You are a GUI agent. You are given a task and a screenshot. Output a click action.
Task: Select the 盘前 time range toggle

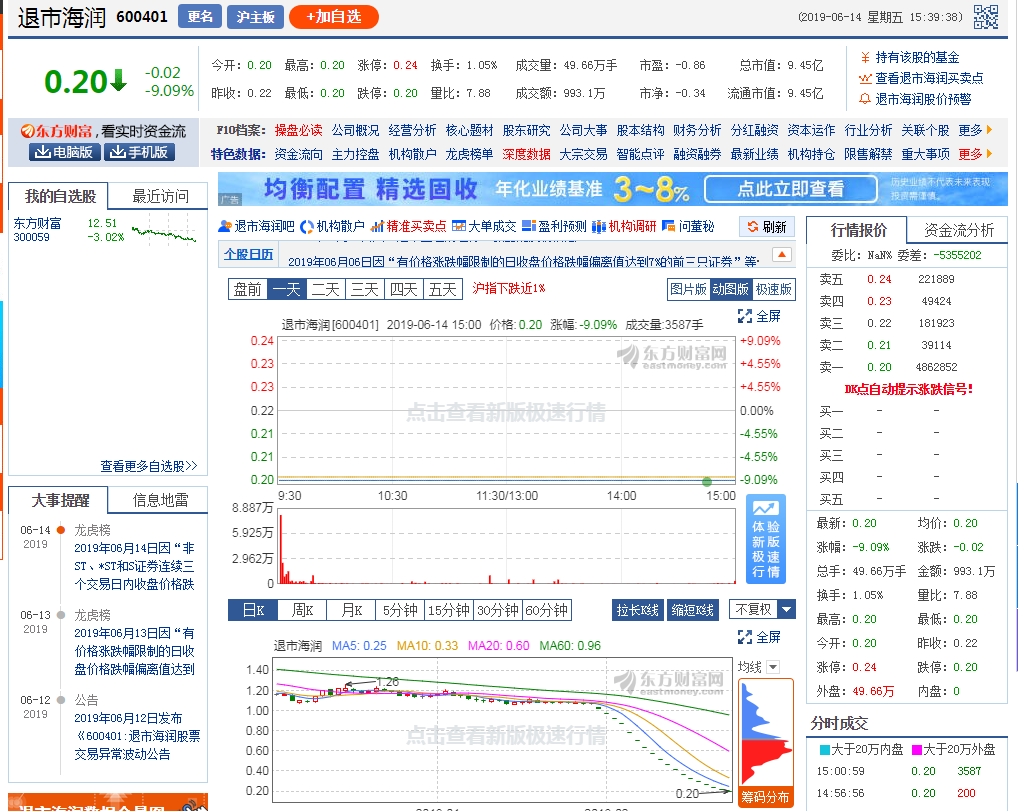click(248, 290)
